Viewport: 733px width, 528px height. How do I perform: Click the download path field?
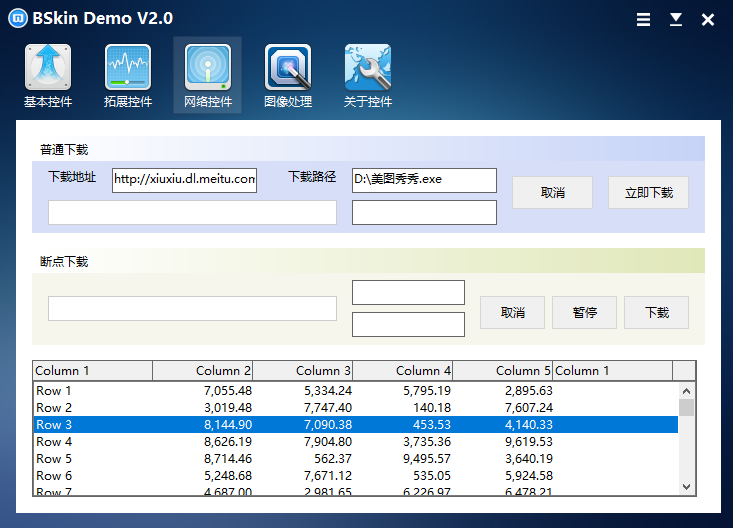tap(424, 180)
